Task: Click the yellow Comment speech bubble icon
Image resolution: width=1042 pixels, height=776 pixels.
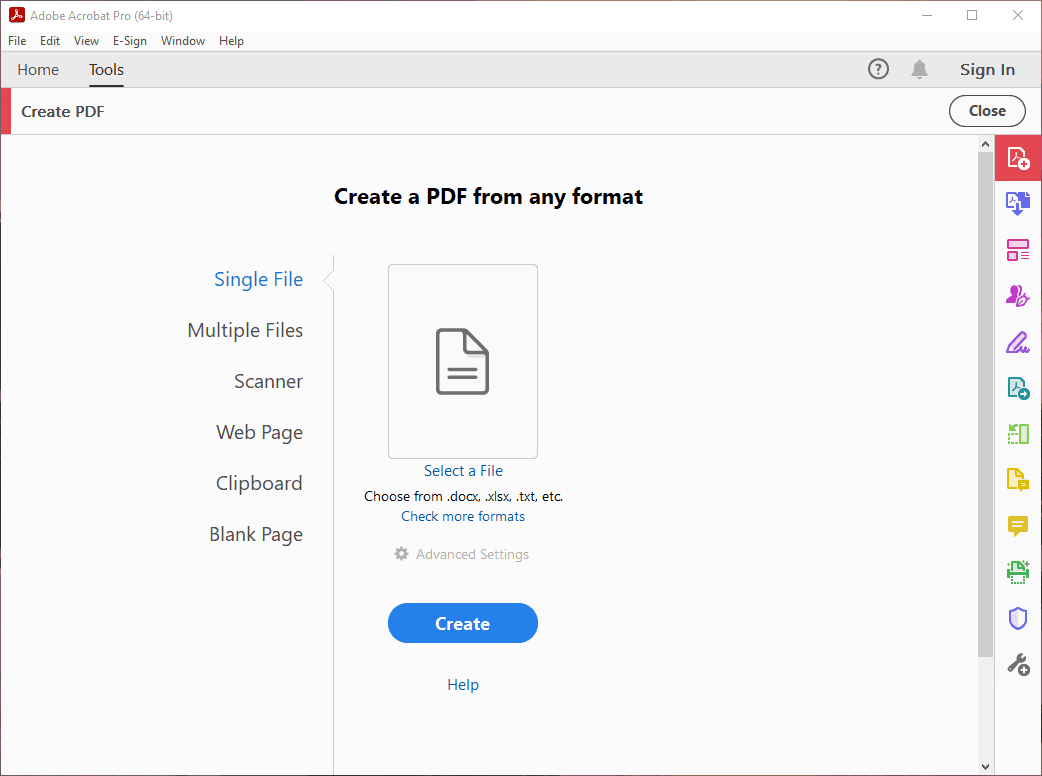Action: point(1017,526)
